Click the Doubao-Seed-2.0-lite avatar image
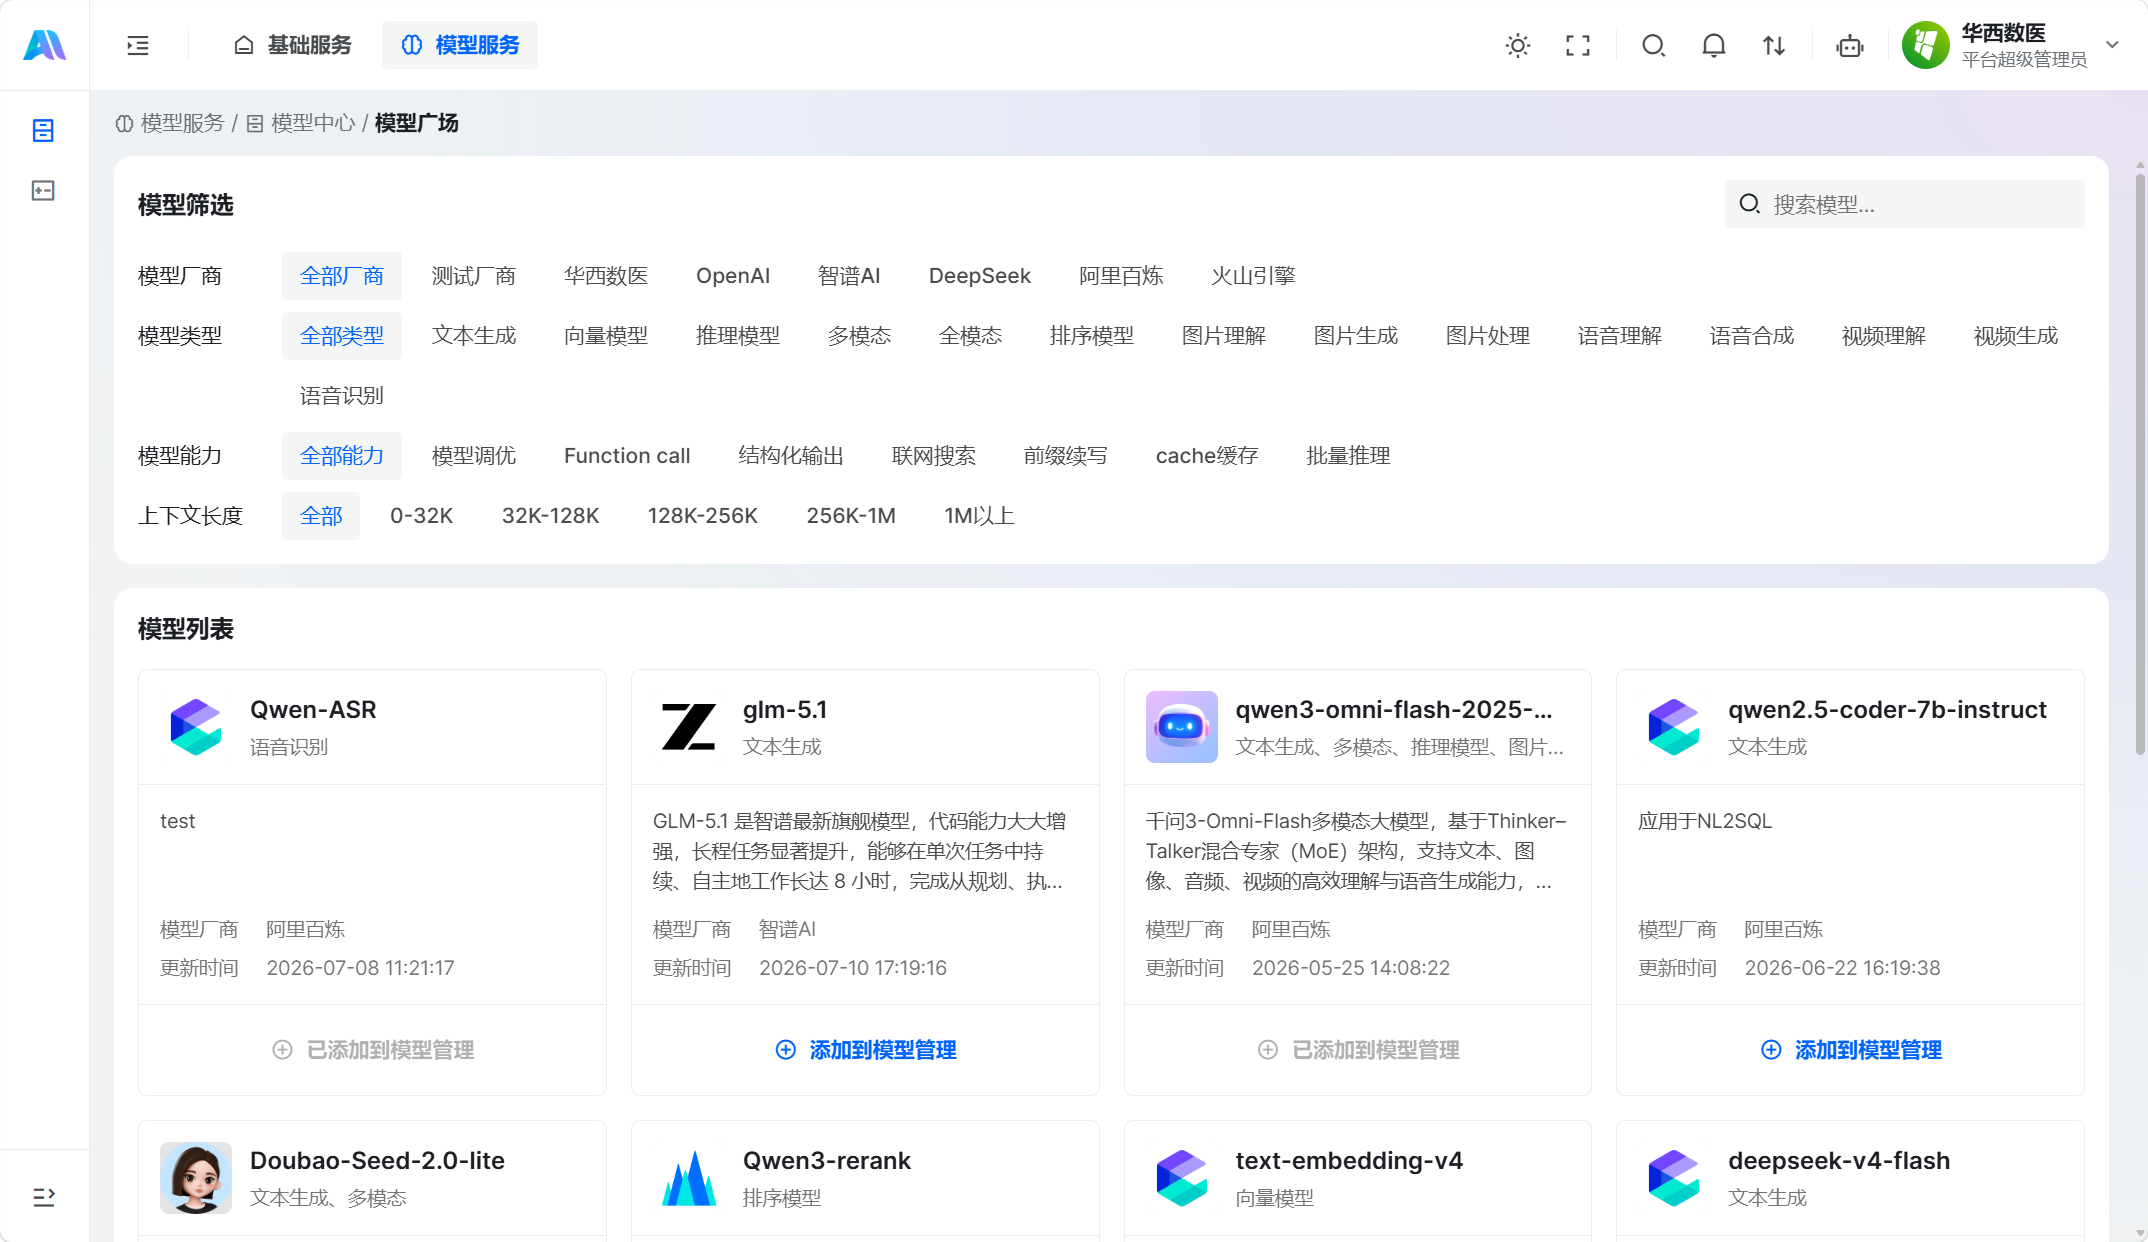This screenshot has width=2148, height=1242. tap(196, 1178)
